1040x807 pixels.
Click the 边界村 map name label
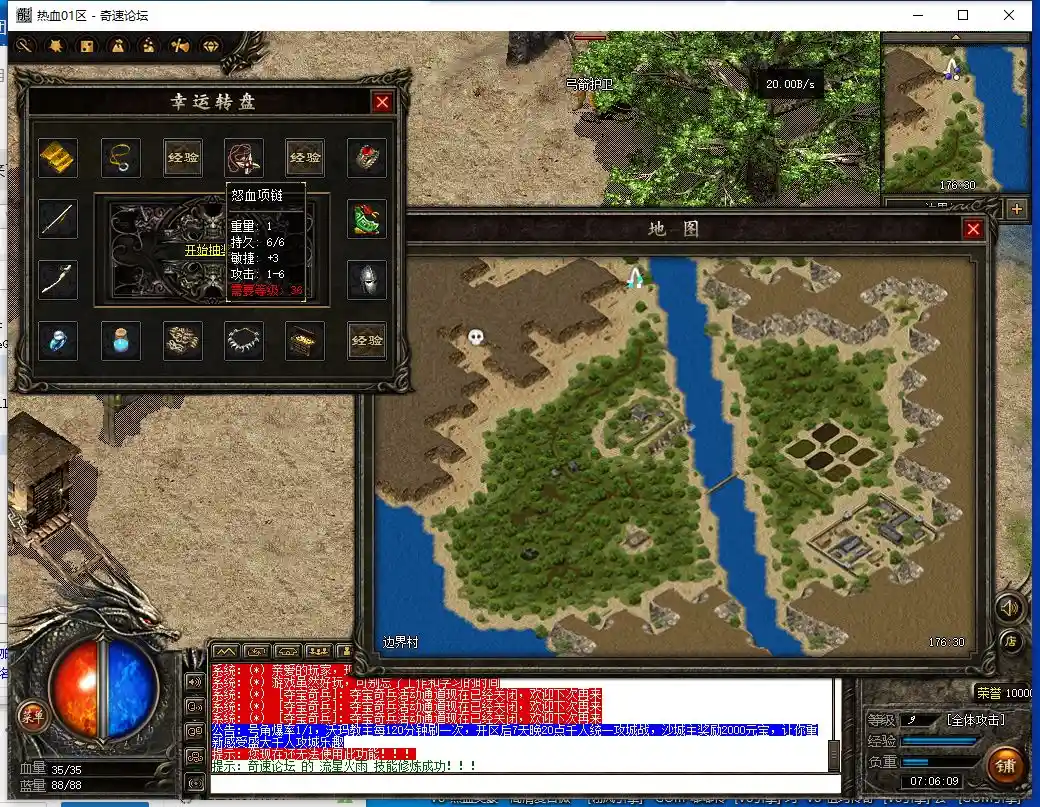(x=400, y=642)
